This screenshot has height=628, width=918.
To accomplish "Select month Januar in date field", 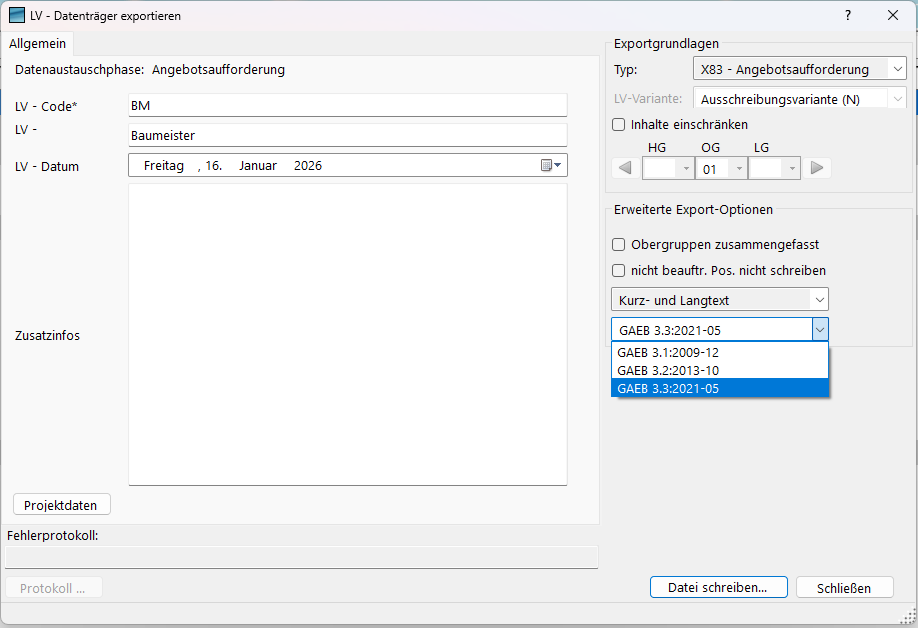I will click(x=258, y=166).
